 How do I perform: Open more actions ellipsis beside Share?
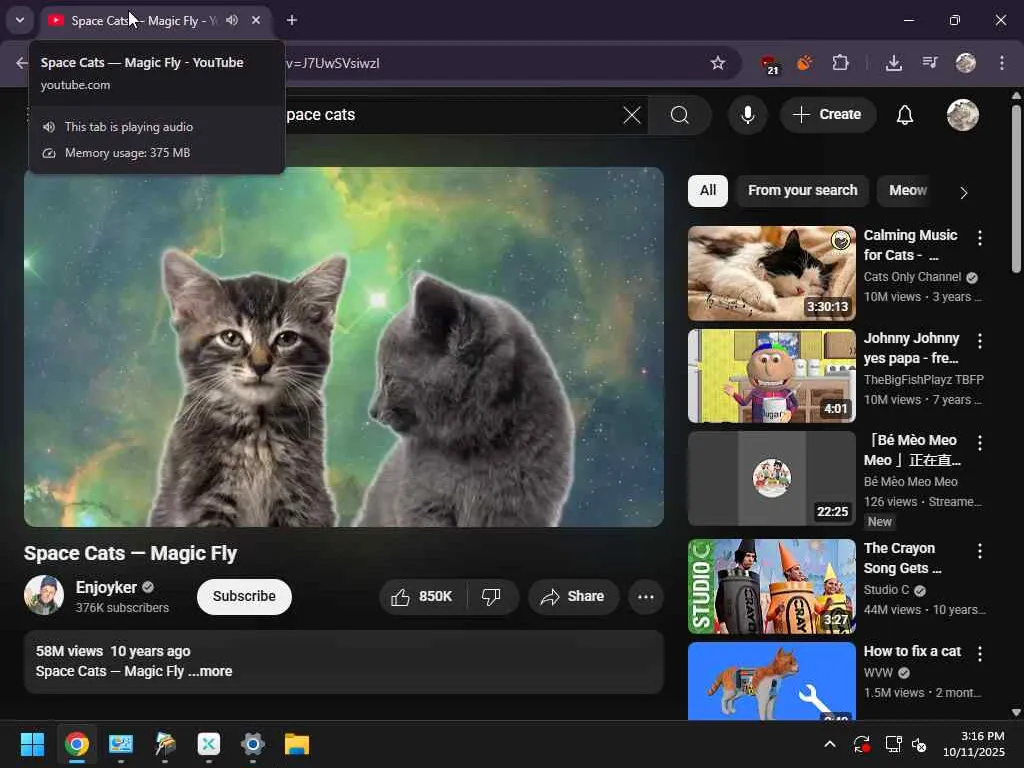[646, 596]
